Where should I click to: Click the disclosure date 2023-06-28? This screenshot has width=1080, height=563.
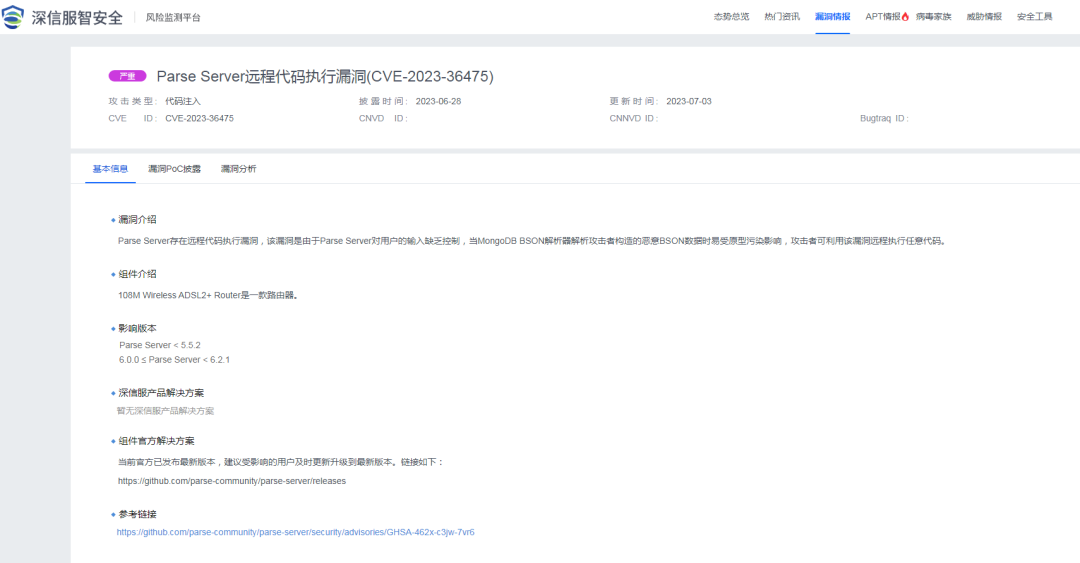click(x=438, y=101)
